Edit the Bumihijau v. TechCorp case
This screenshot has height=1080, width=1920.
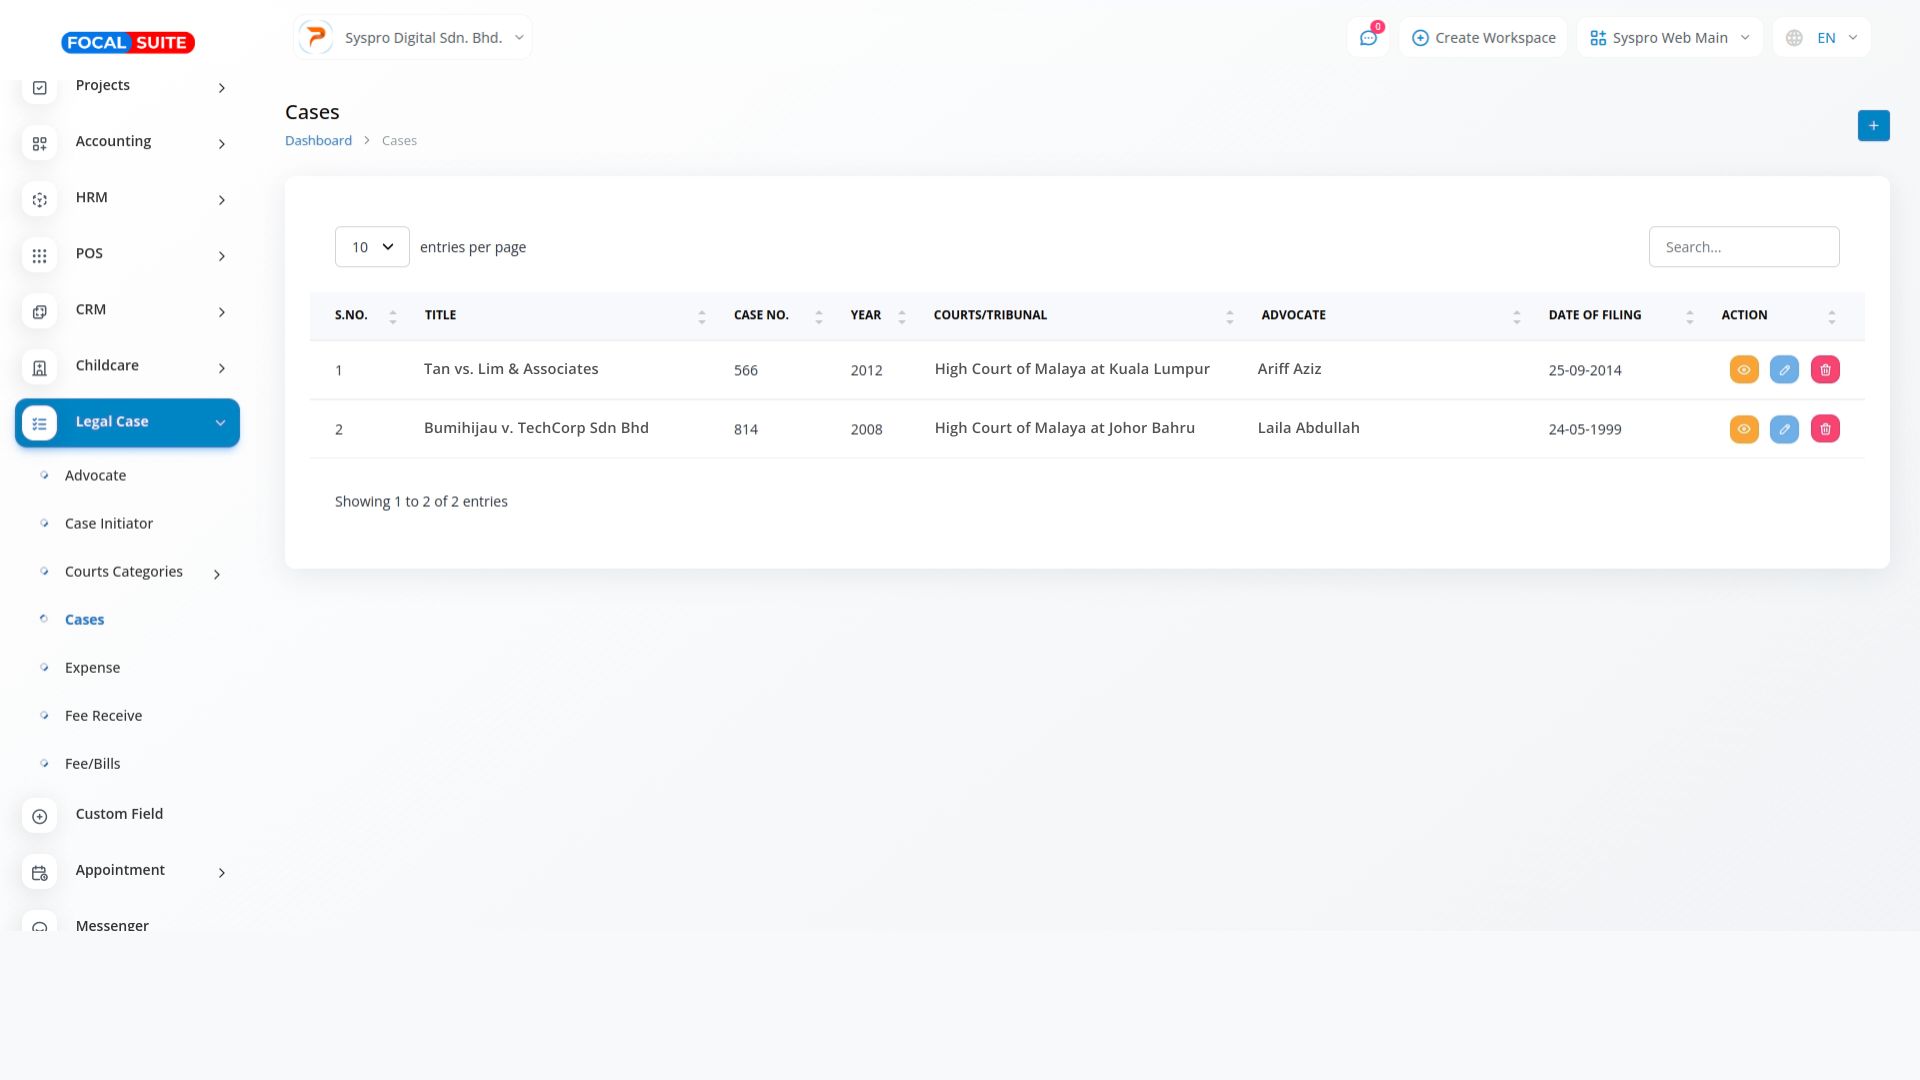(1784, 429)
